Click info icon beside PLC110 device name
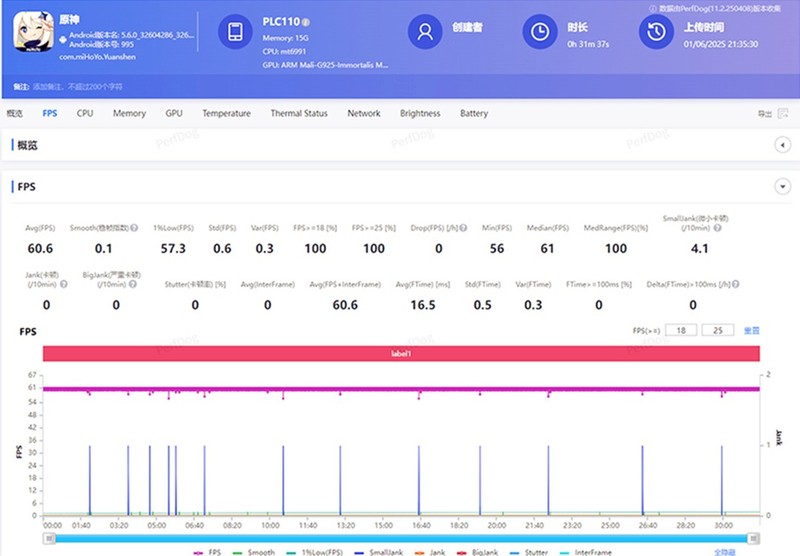The image size is (800, 556). tap(306, 22)
